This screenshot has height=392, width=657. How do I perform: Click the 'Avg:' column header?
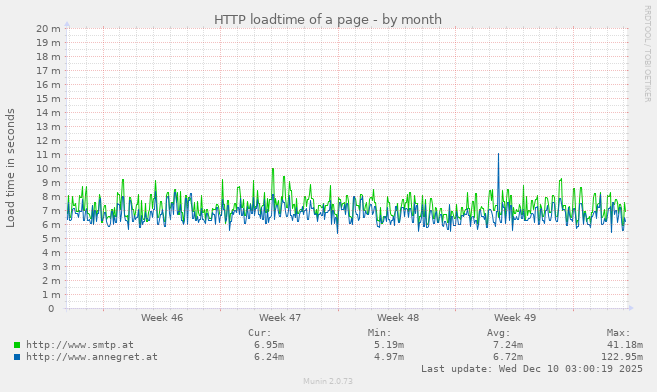(499, 333)
